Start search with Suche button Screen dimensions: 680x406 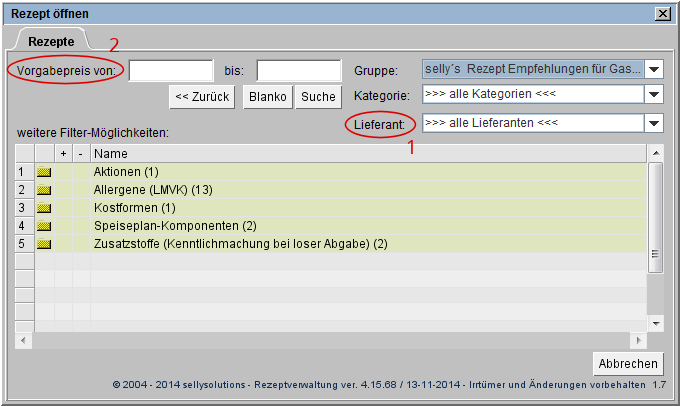[318, 97]
